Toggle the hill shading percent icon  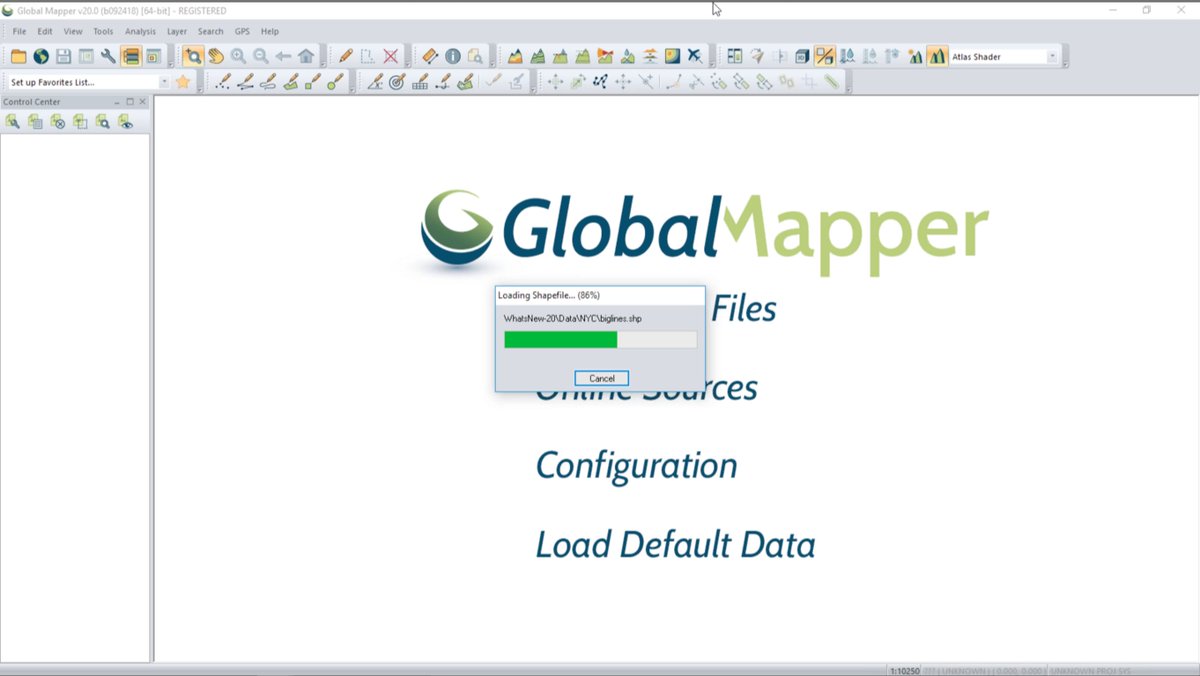pos(824,57)
